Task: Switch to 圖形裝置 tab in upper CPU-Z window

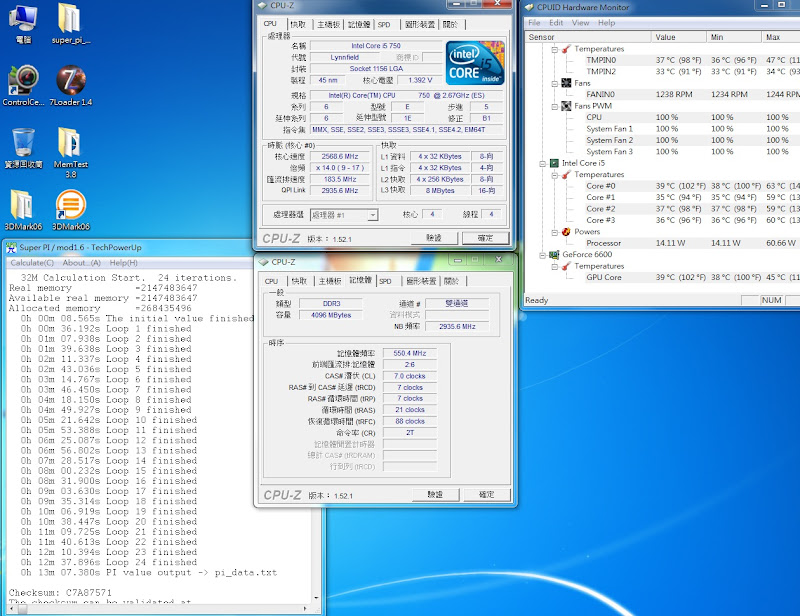Action: 420,24
